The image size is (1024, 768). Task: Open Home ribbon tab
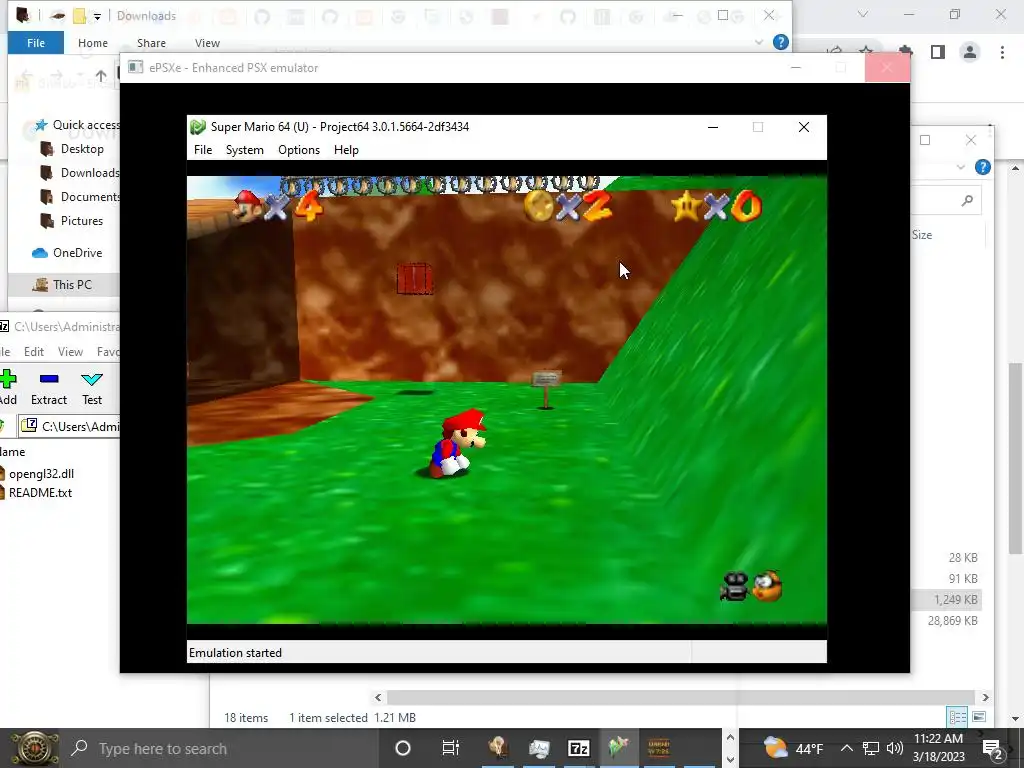(x=93, y=42)
